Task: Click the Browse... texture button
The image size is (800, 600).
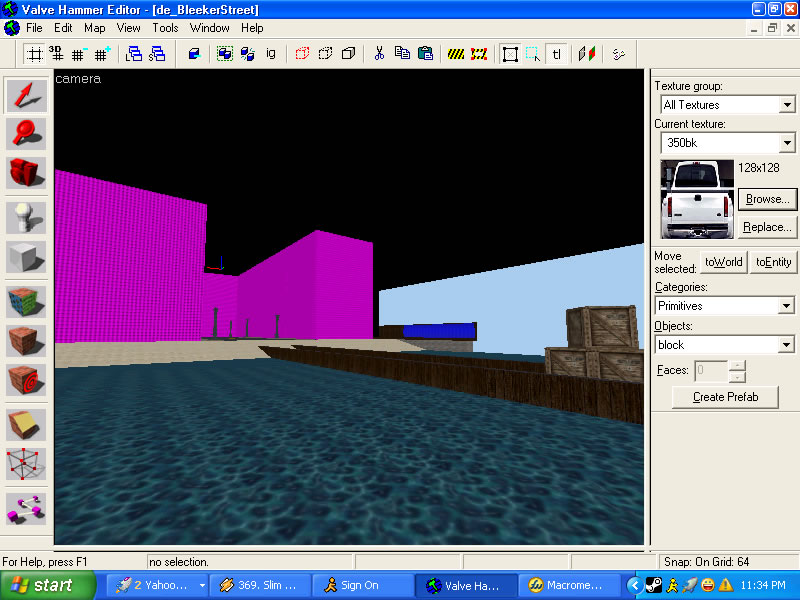Action: [768, 199]
